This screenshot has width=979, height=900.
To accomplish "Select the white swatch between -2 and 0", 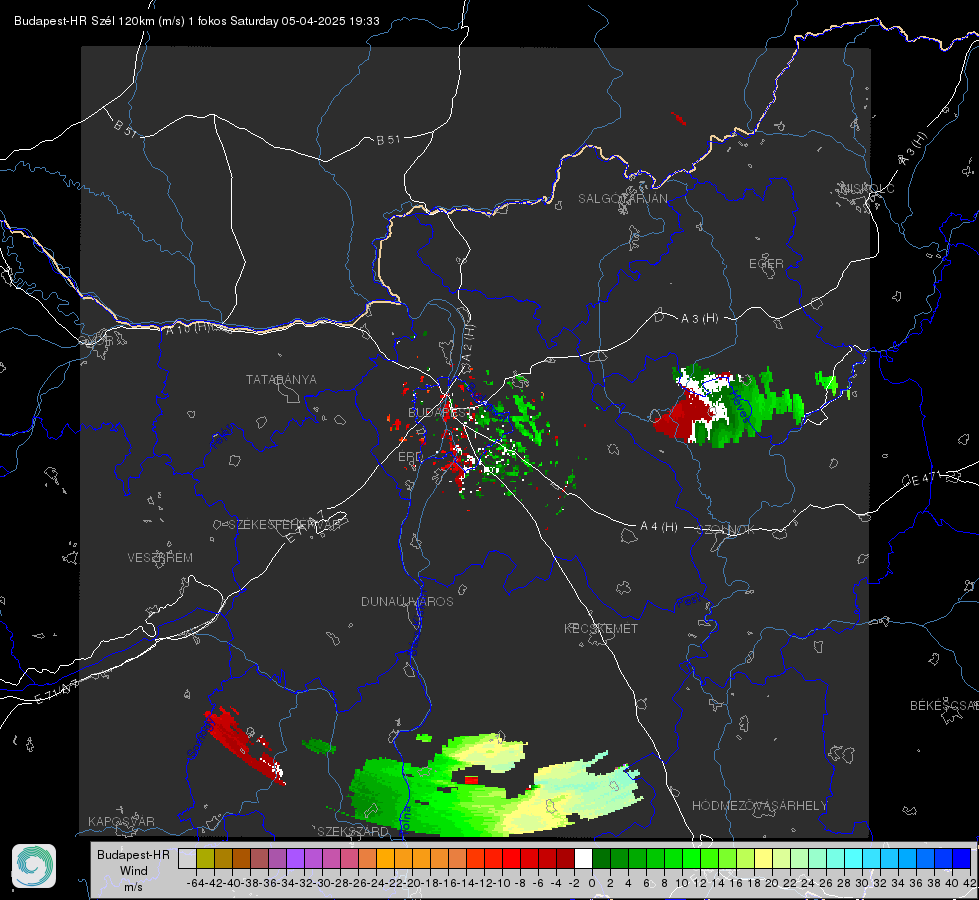I will coord(583,859).
